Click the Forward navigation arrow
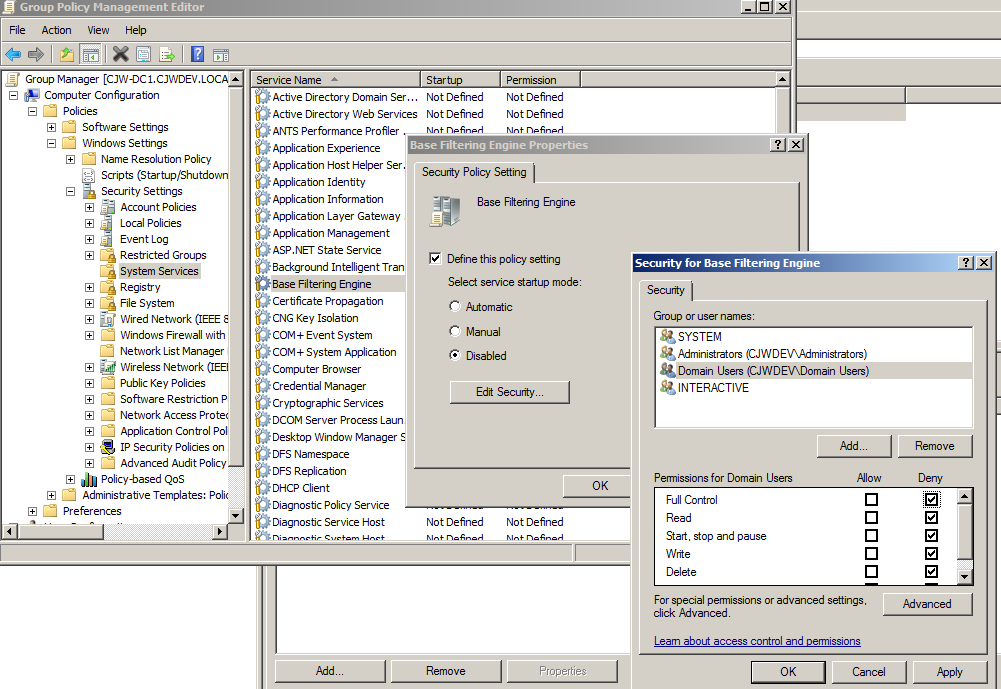 point(35,54)
